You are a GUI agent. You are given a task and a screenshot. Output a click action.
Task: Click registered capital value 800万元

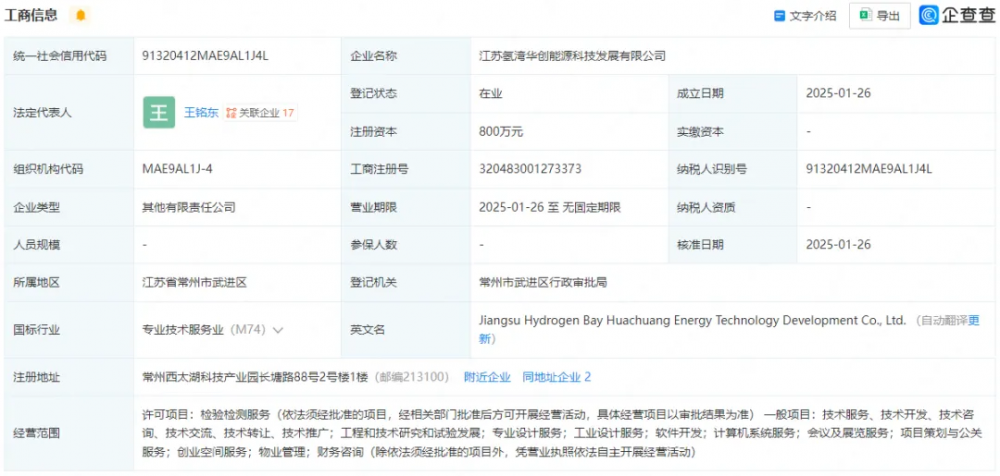pyautogui.click(x=501, y=131)
